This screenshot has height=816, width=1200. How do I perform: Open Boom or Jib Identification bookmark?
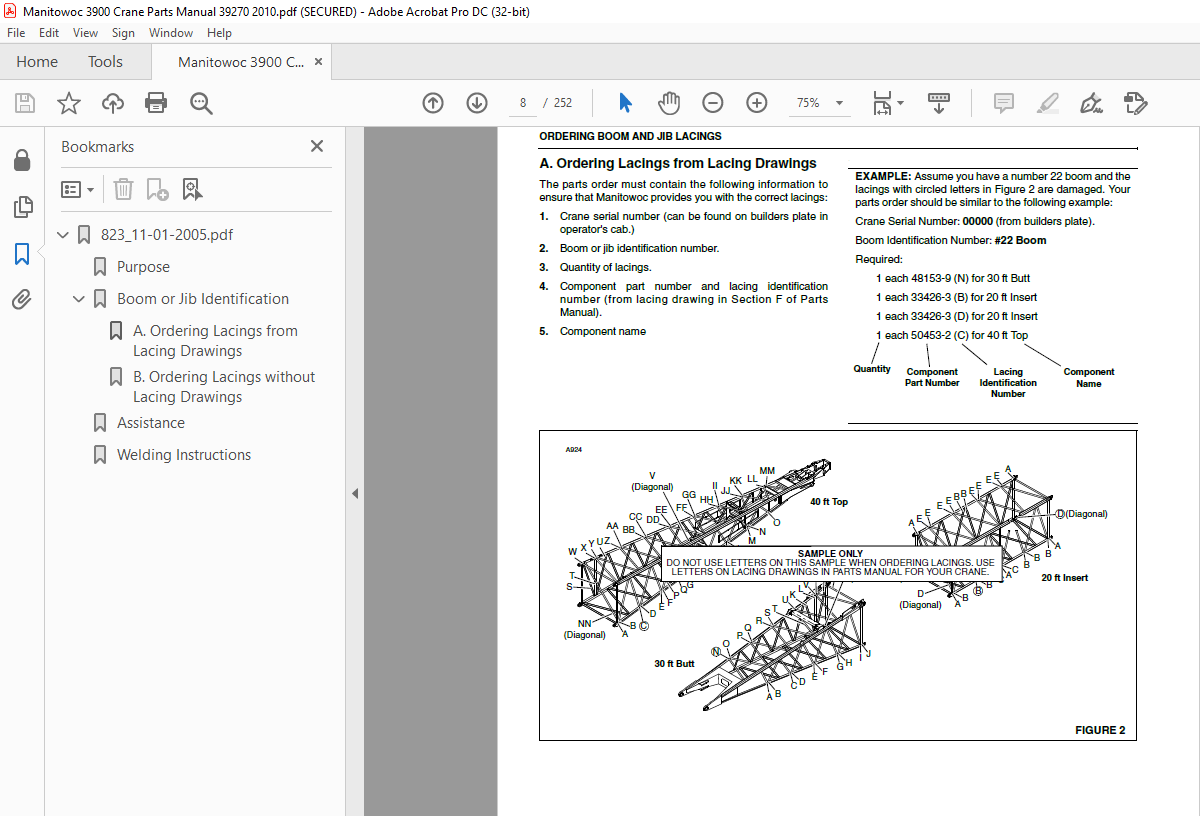click(x=203, y=299)
